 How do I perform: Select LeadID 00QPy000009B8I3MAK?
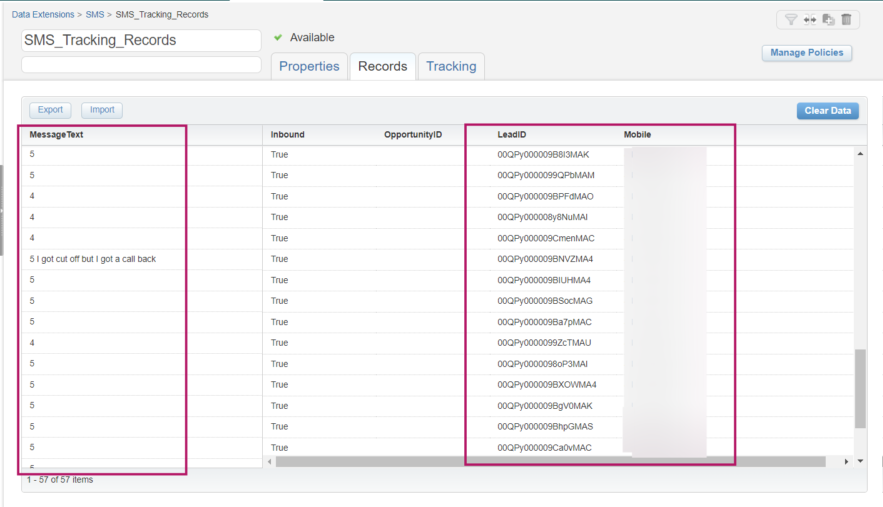coord(543,154)
